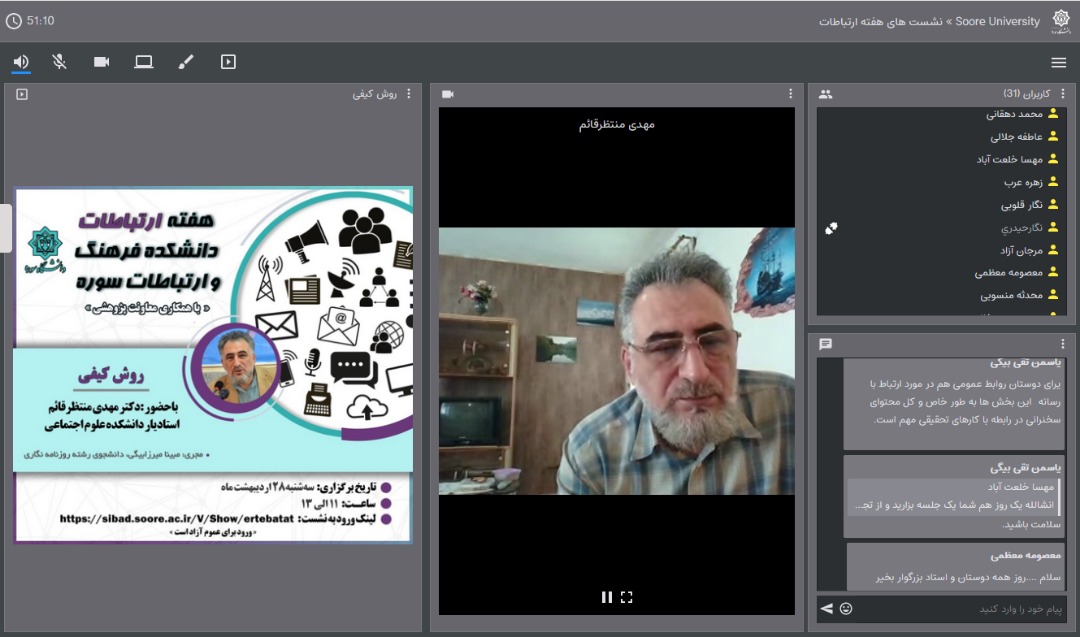Open users panel three-dot options
The image size is (1080, 637).
point(1062,94)
